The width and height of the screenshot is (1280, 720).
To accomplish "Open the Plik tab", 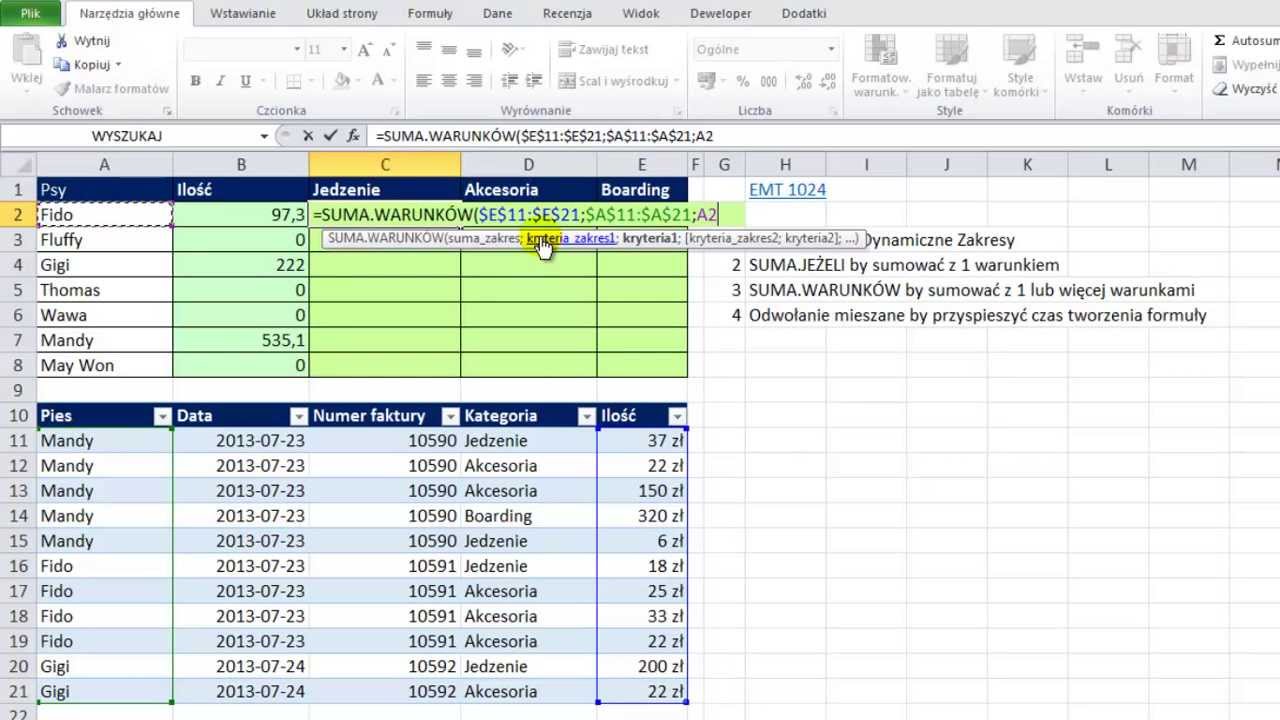I will [30, 13].
